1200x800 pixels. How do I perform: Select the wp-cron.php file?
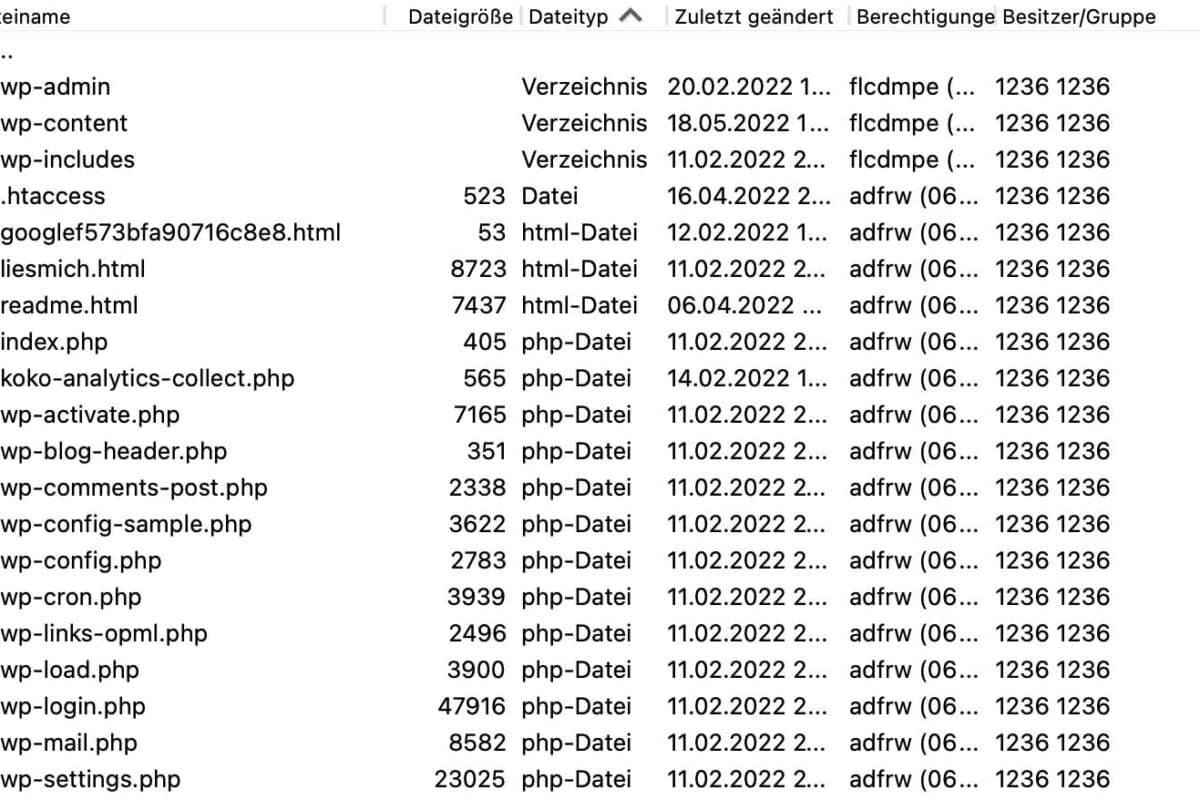point(71,597)
